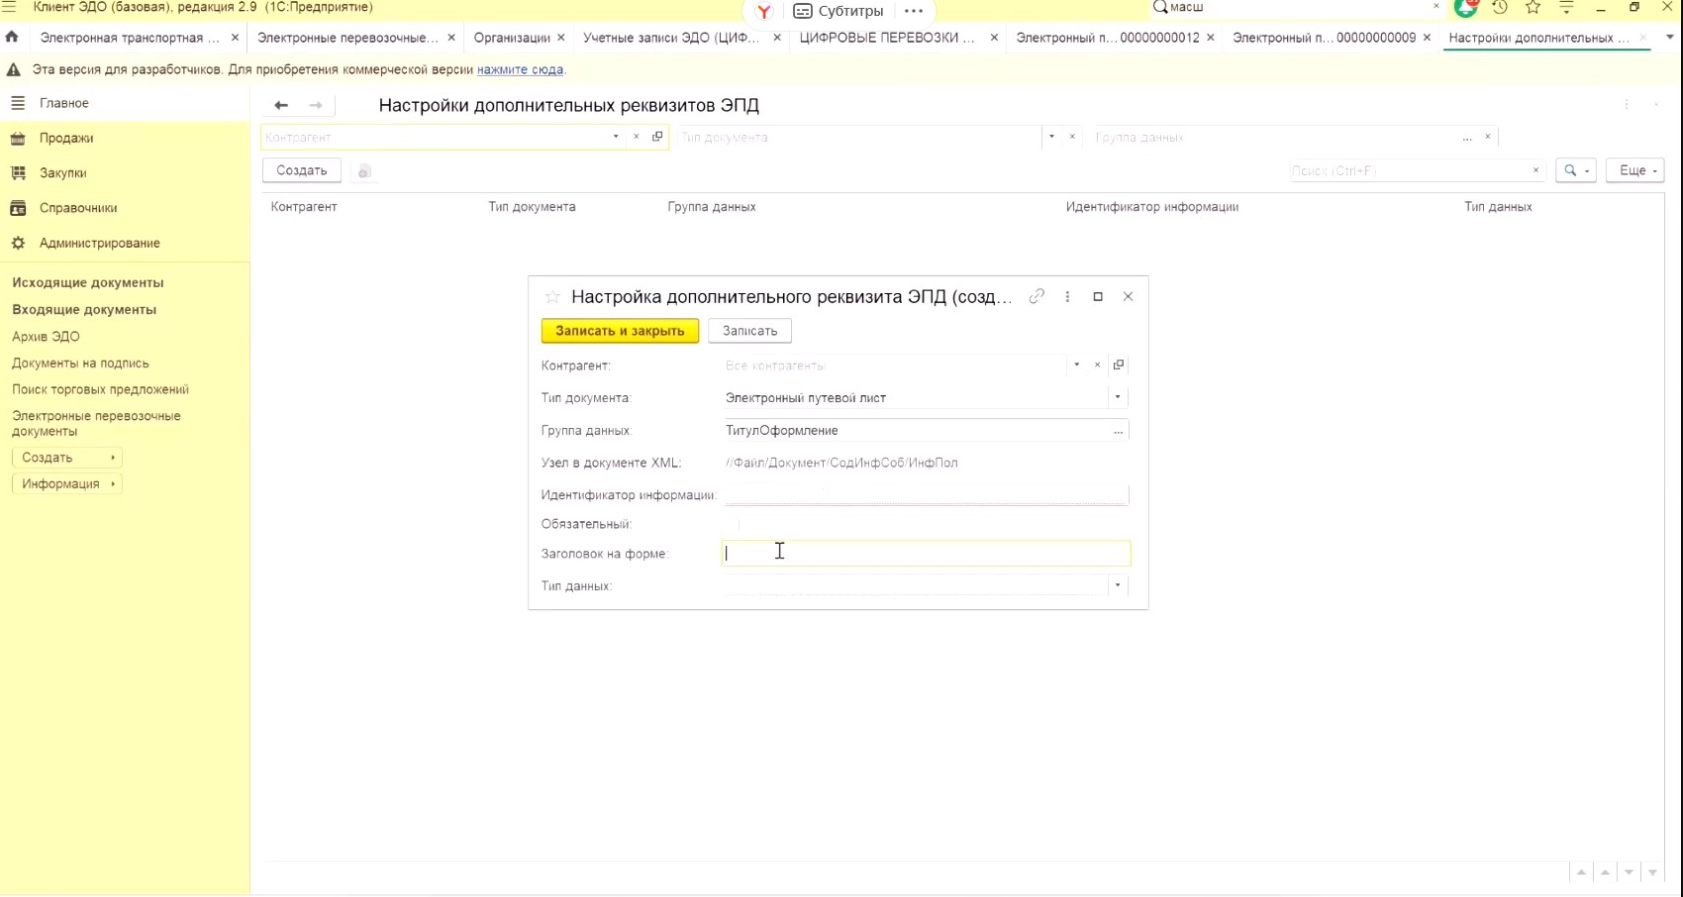Copy link to this form icon
Viewport: 1683px width, 897px height.
coord(1037,297)
